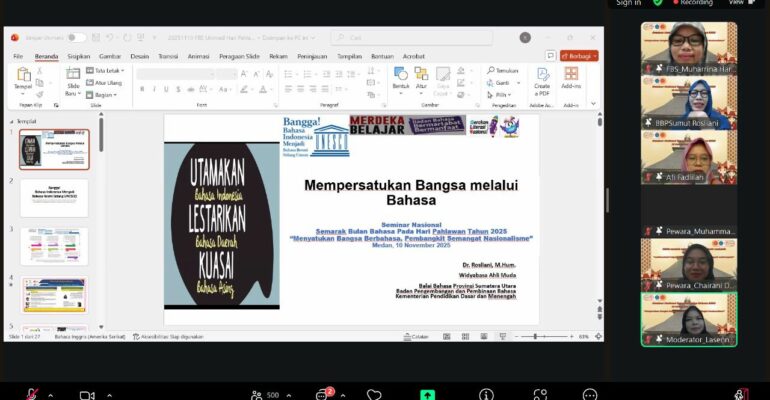Image resolution: width=770 pixels, height=400 pixels.
Task: Click the Zoom share screen green icon
Action: click(x=428, y=394)
